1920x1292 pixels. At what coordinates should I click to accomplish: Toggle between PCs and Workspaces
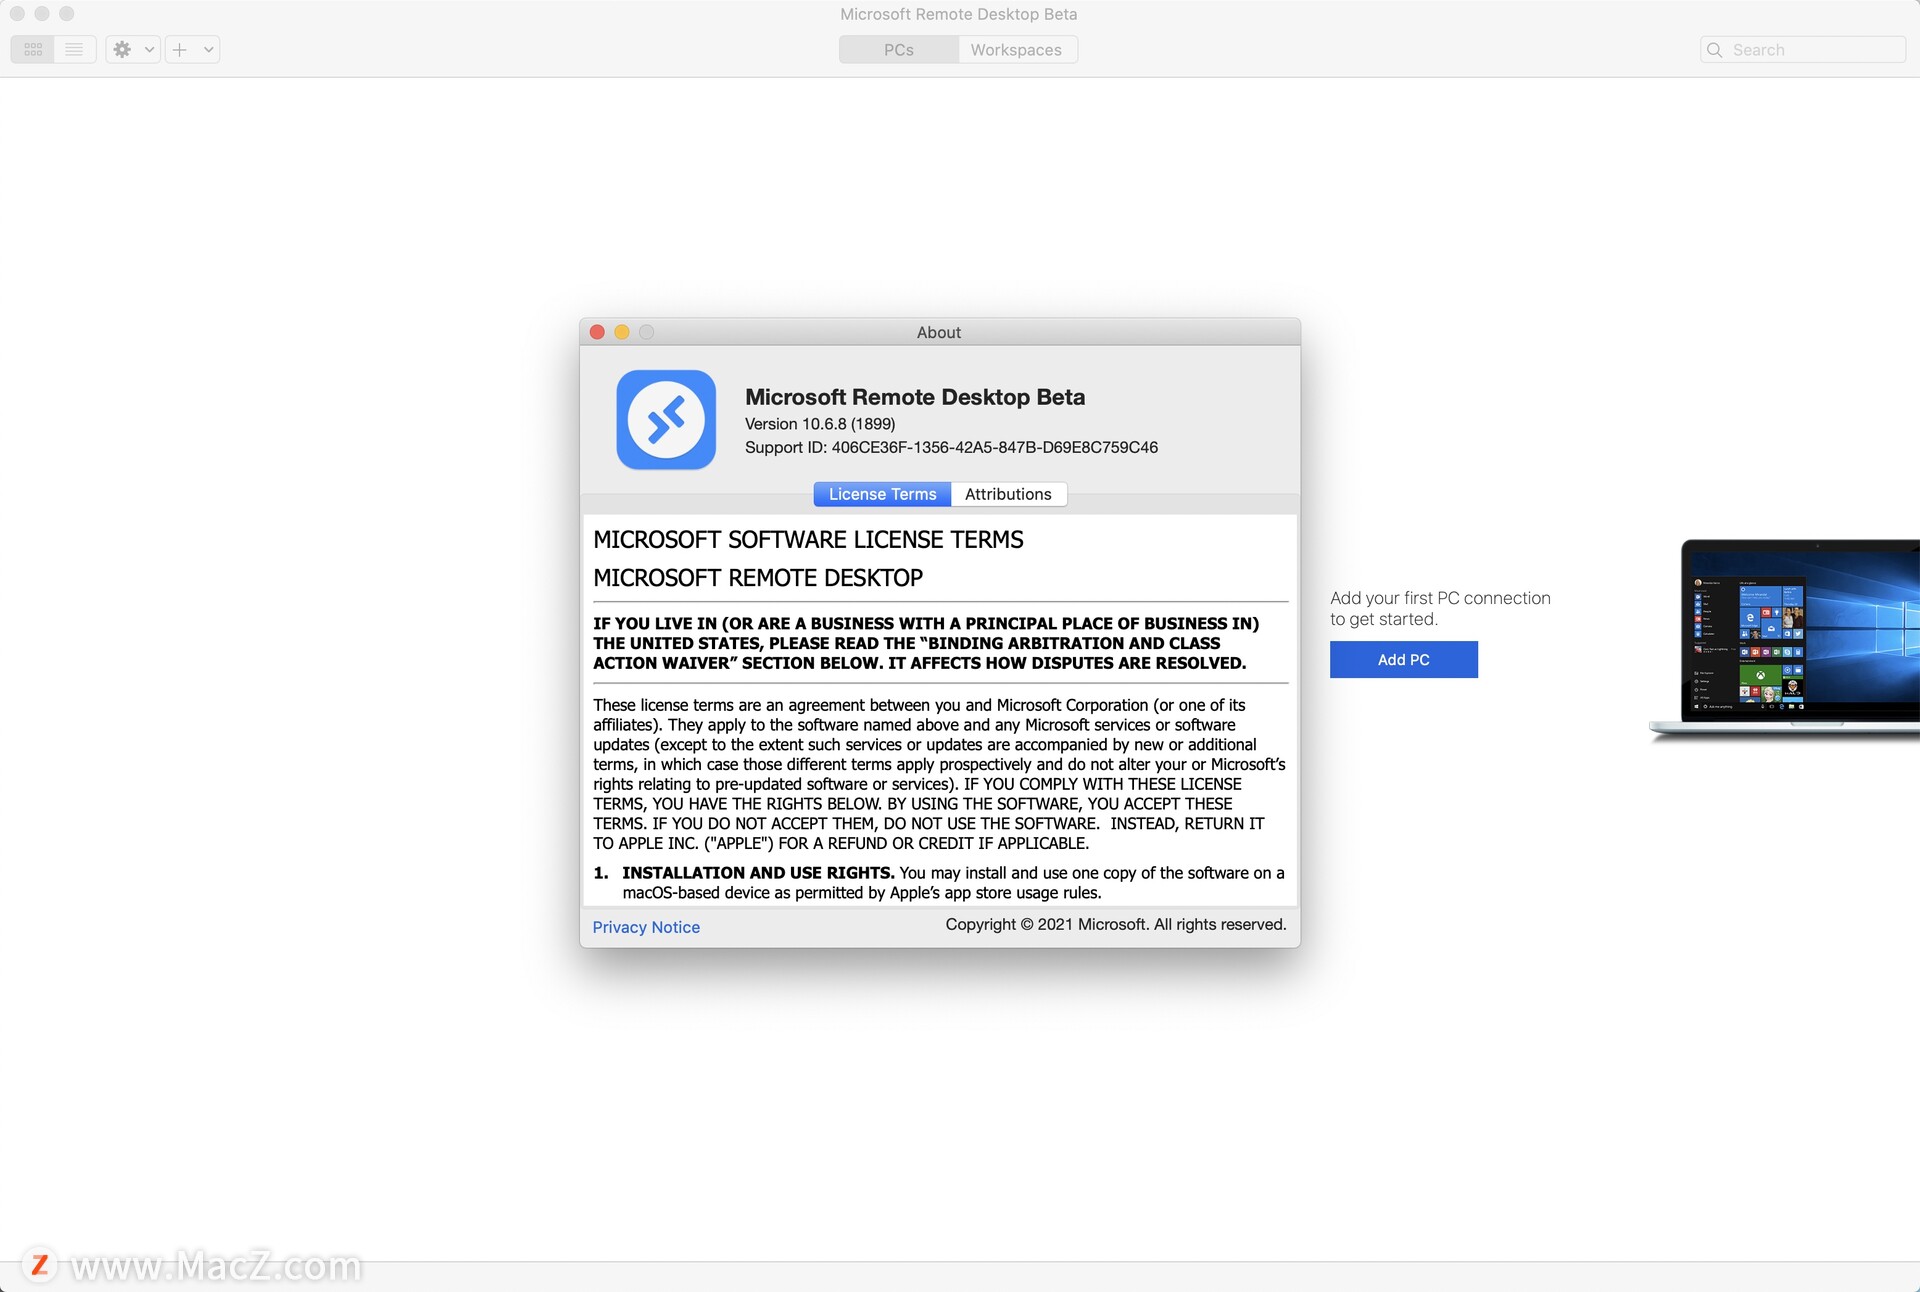tap(956, 50)
